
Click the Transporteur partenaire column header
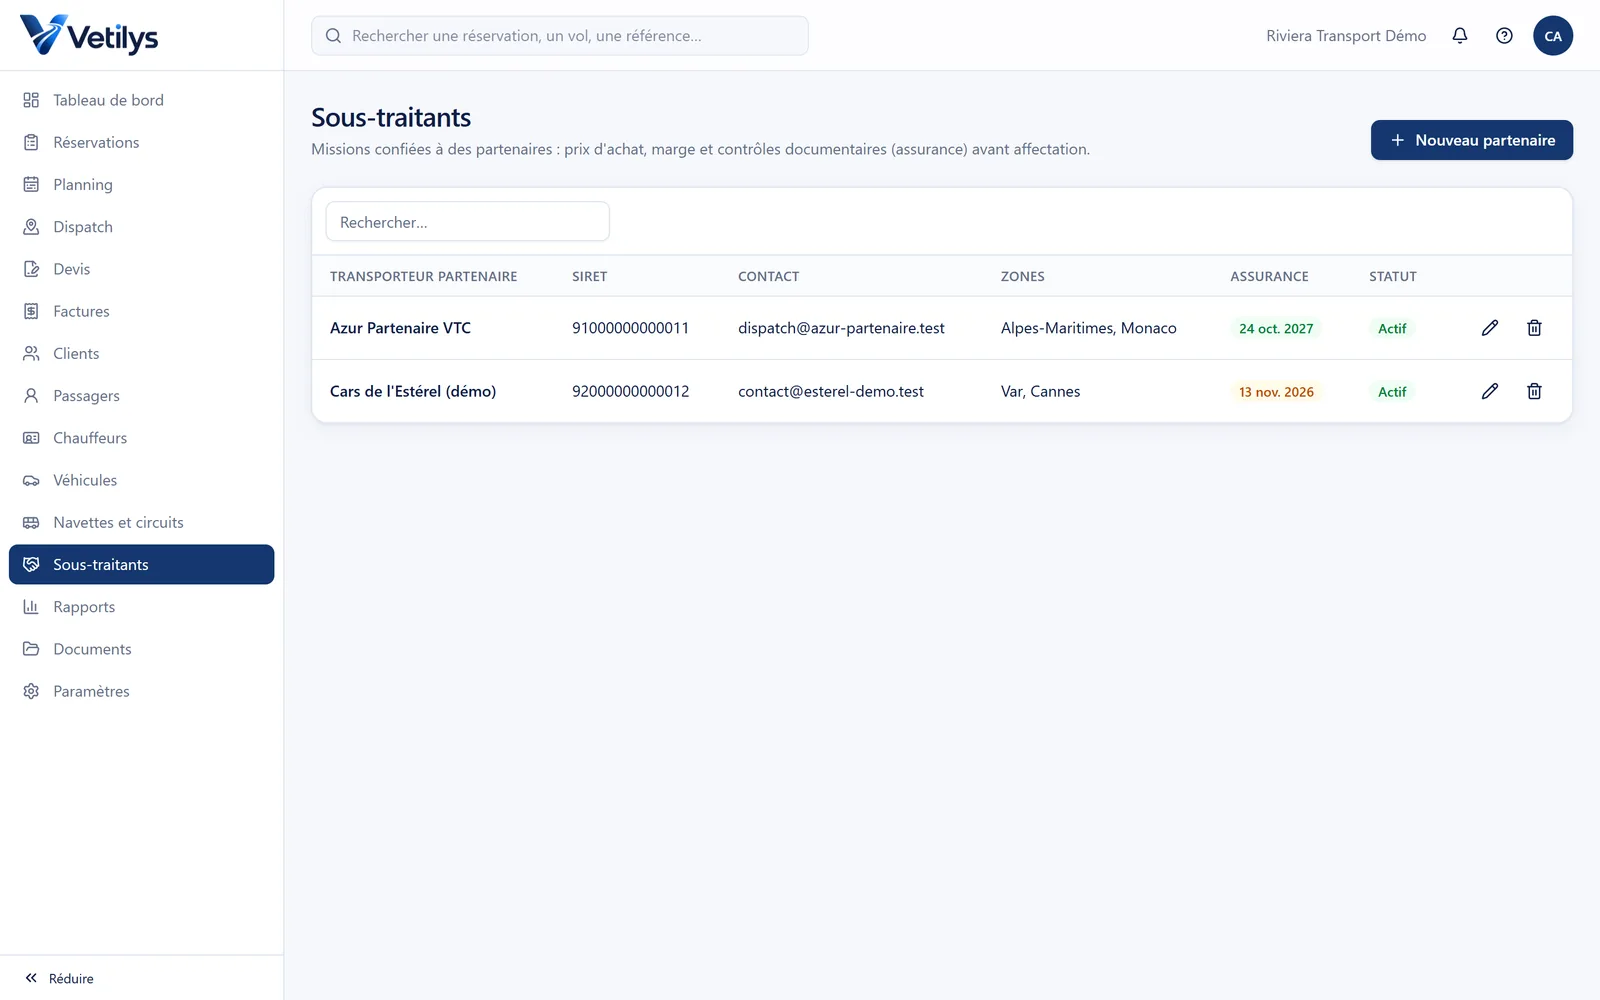click(x=424, y=276)
